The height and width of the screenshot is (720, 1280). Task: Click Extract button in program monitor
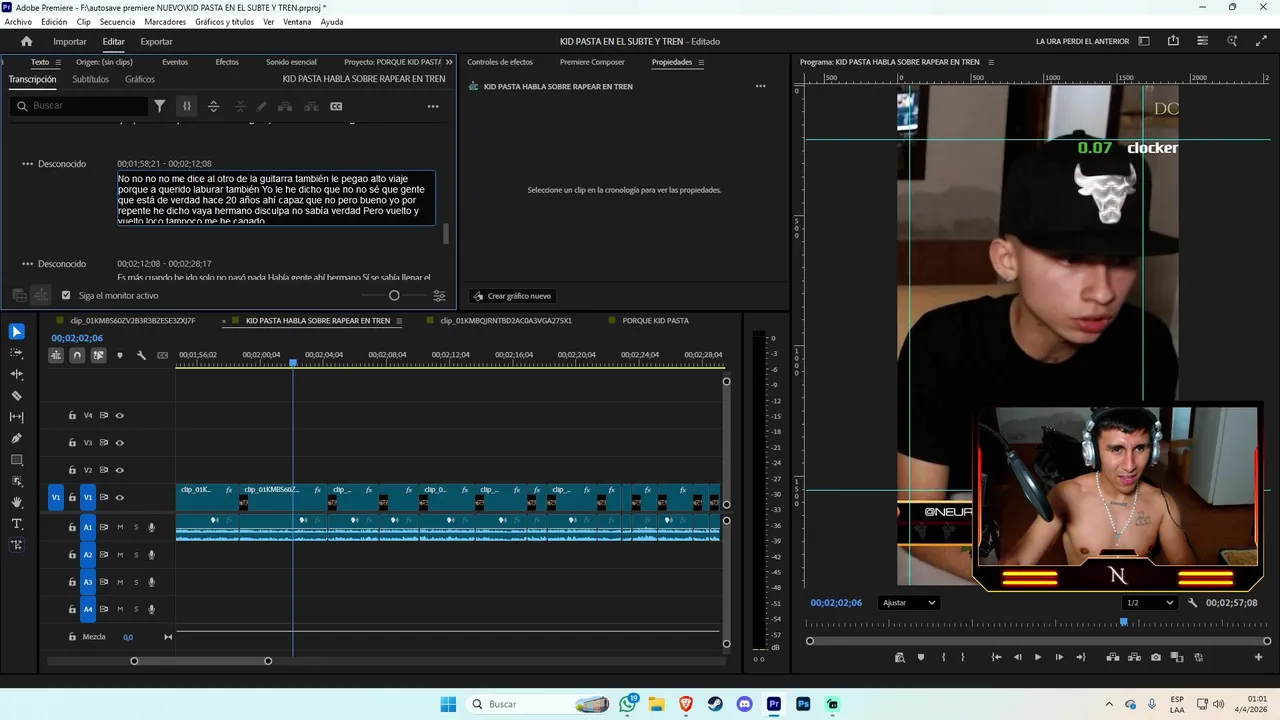pyautogui.click(x=1134, y=657)
